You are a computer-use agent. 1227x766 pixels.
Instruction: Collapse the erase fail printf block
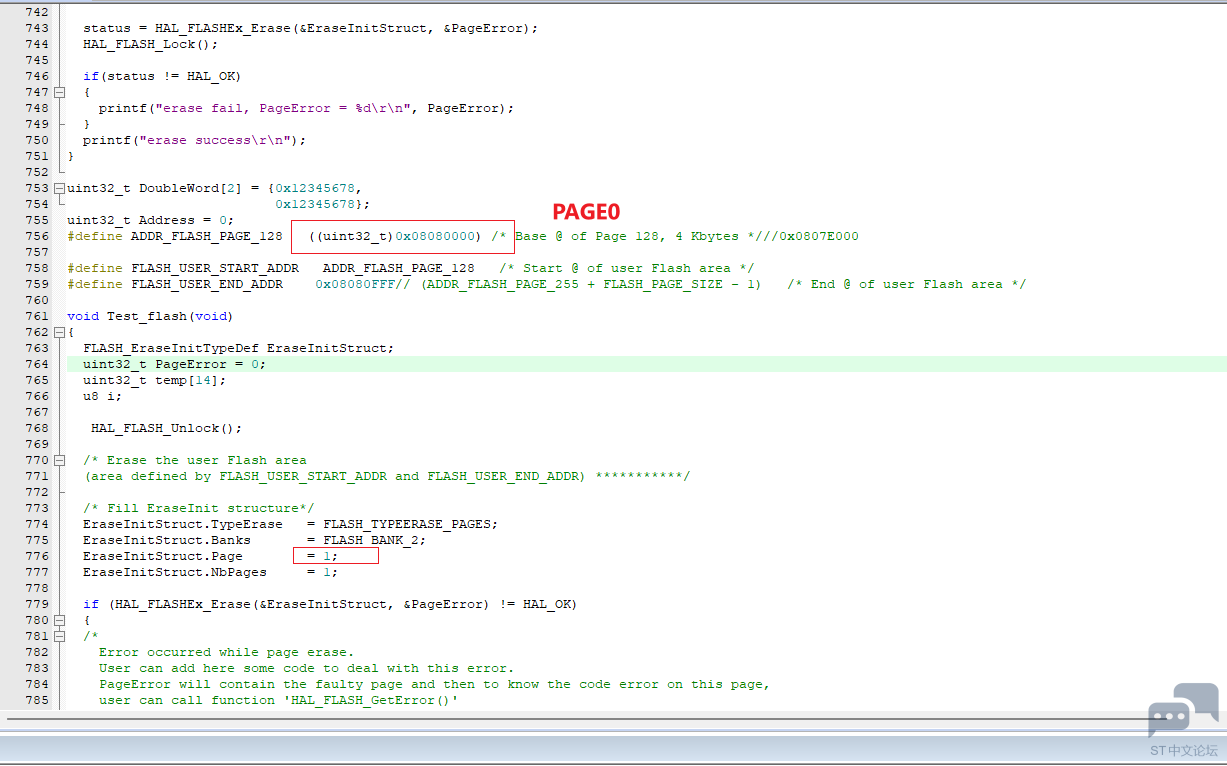60,92
